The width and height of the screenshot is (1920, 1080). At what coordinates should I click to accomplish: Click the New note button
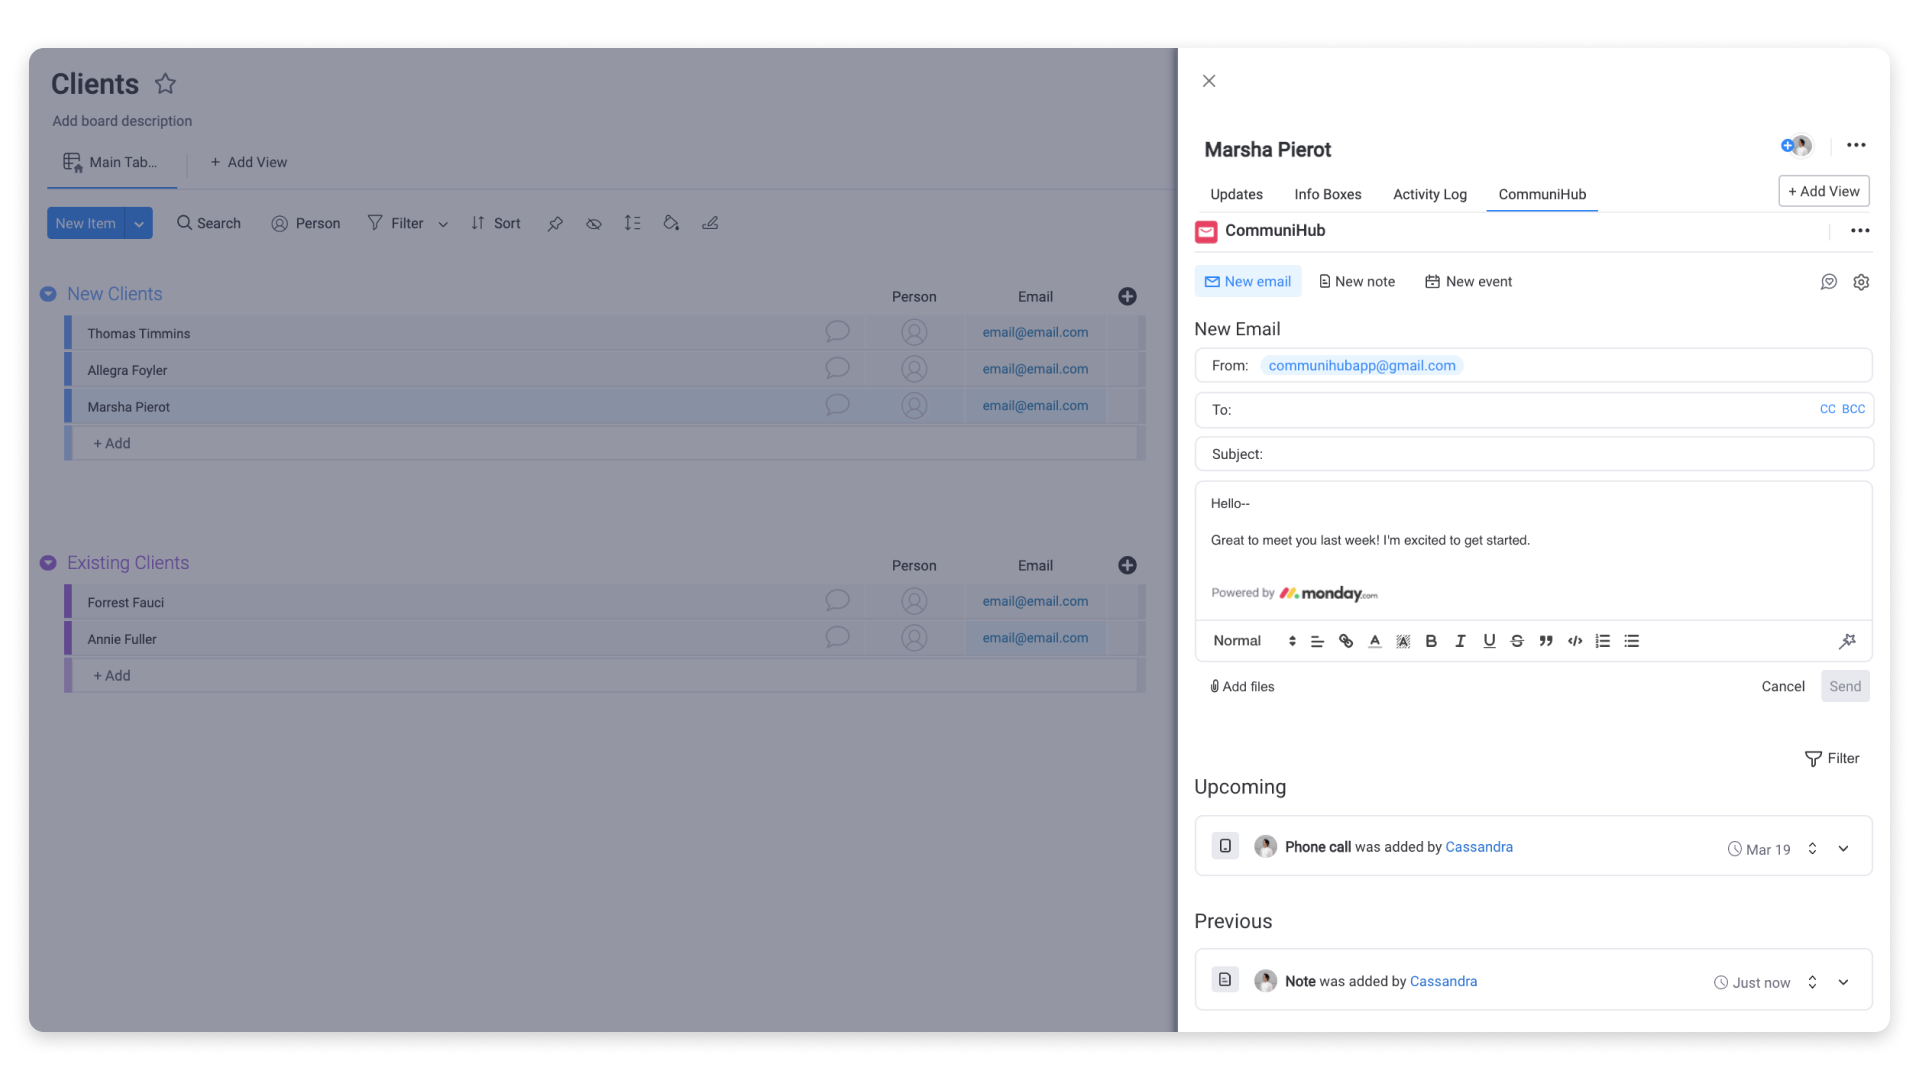[x=1356, y=281]
